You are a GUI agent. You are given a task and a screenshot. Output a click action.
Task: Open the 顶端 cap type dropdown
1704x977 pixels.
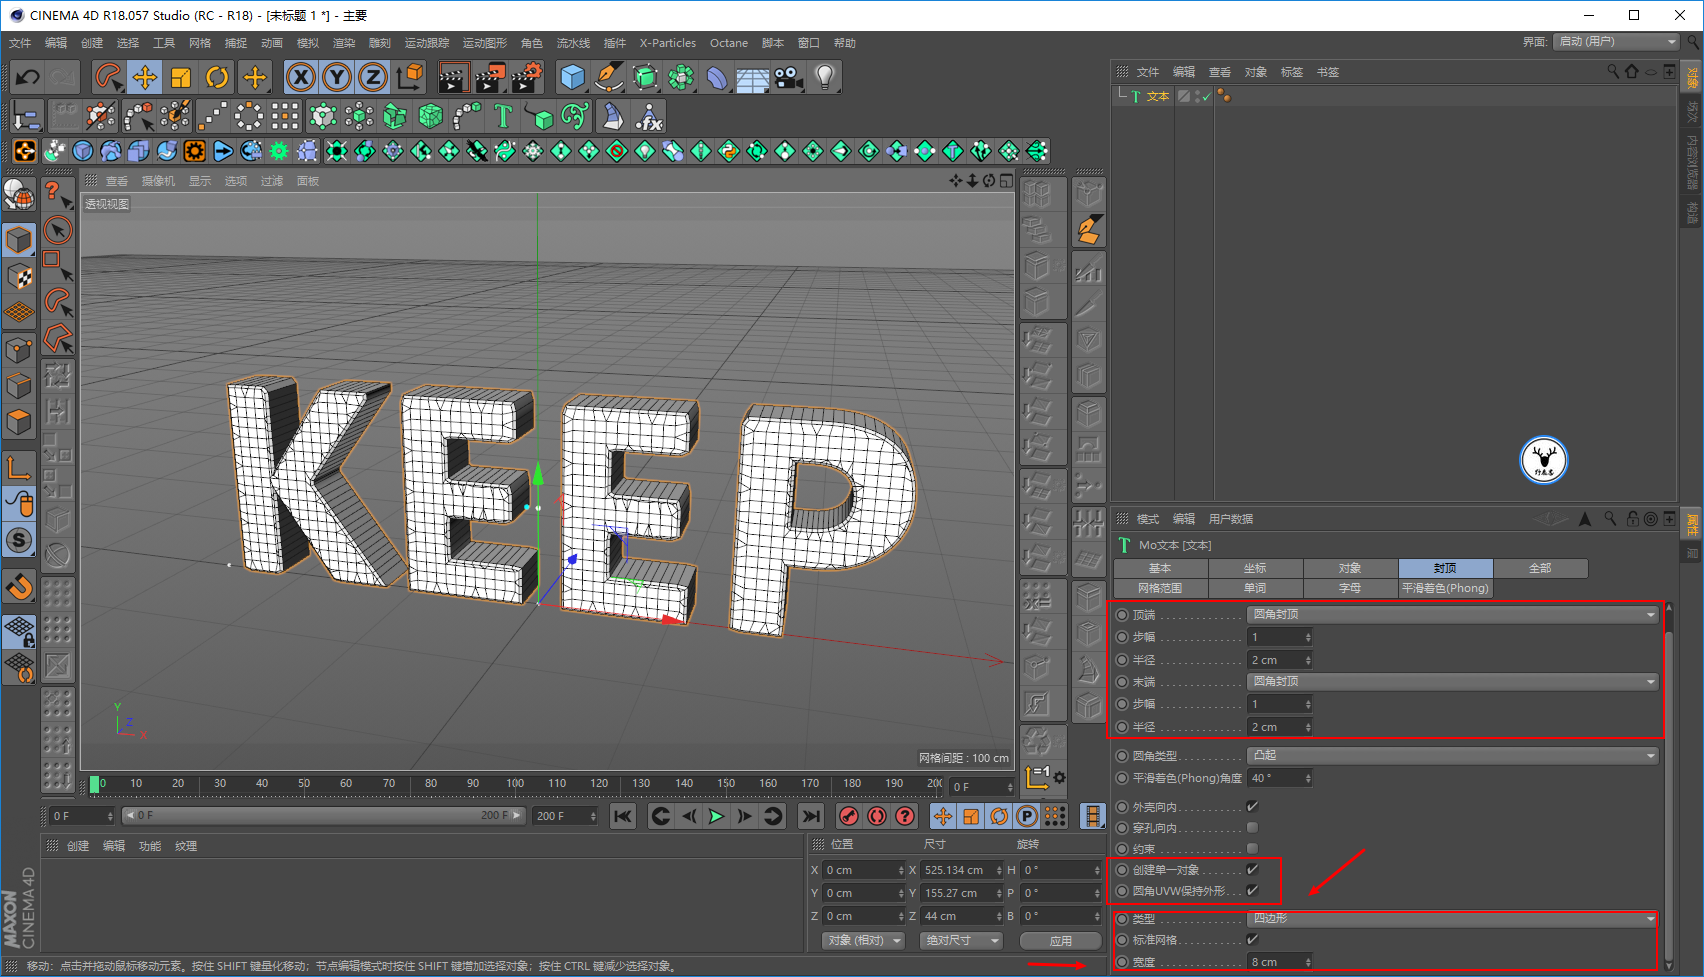point(1452,615)
